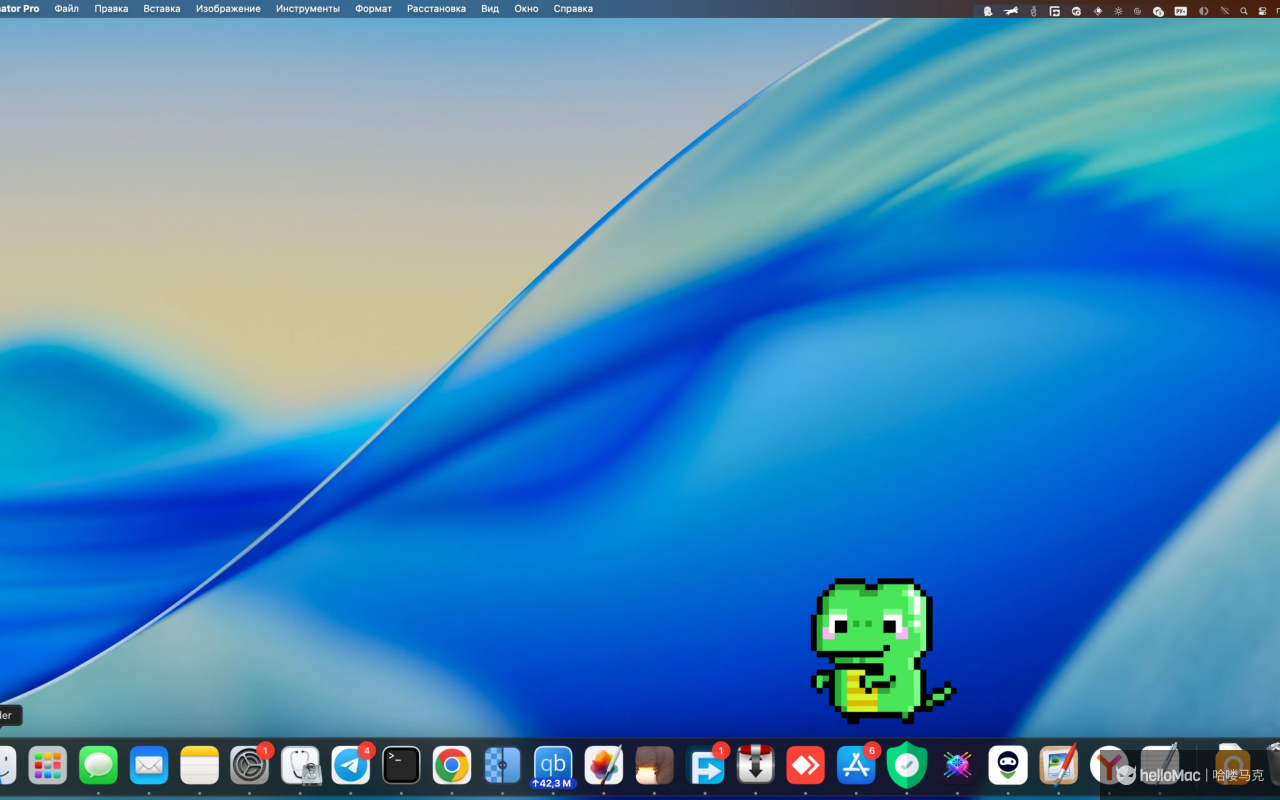Image resolution: width=1280 pixels, height=800 pixels.
Task: Open the picture-with-paintbrush app in Dock
Action: 1058,766
